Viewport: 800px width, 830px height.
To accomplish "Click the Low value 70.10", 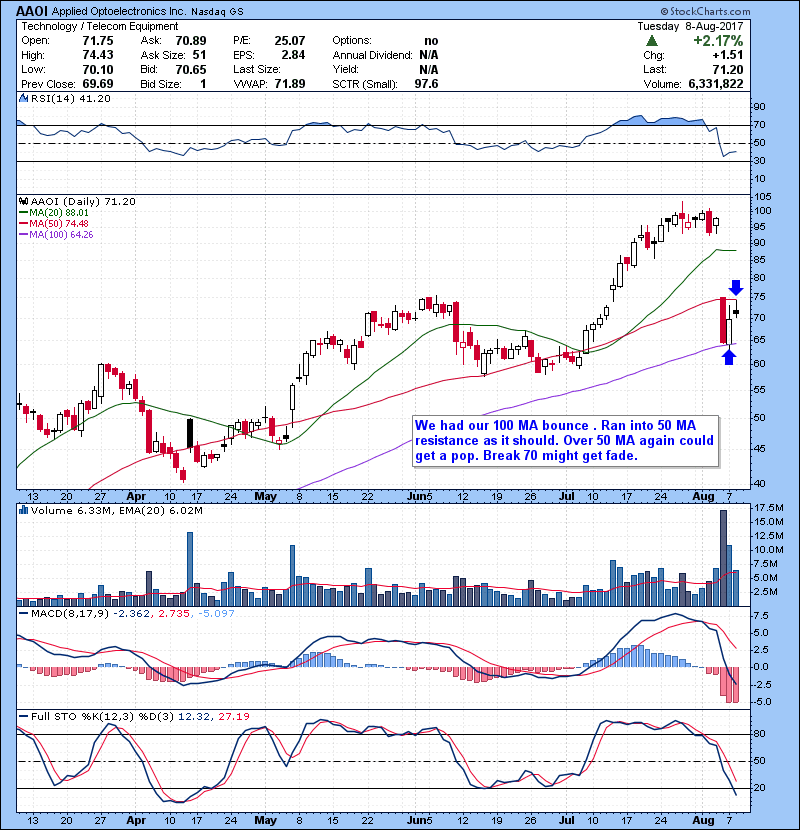I will point(98,69).
